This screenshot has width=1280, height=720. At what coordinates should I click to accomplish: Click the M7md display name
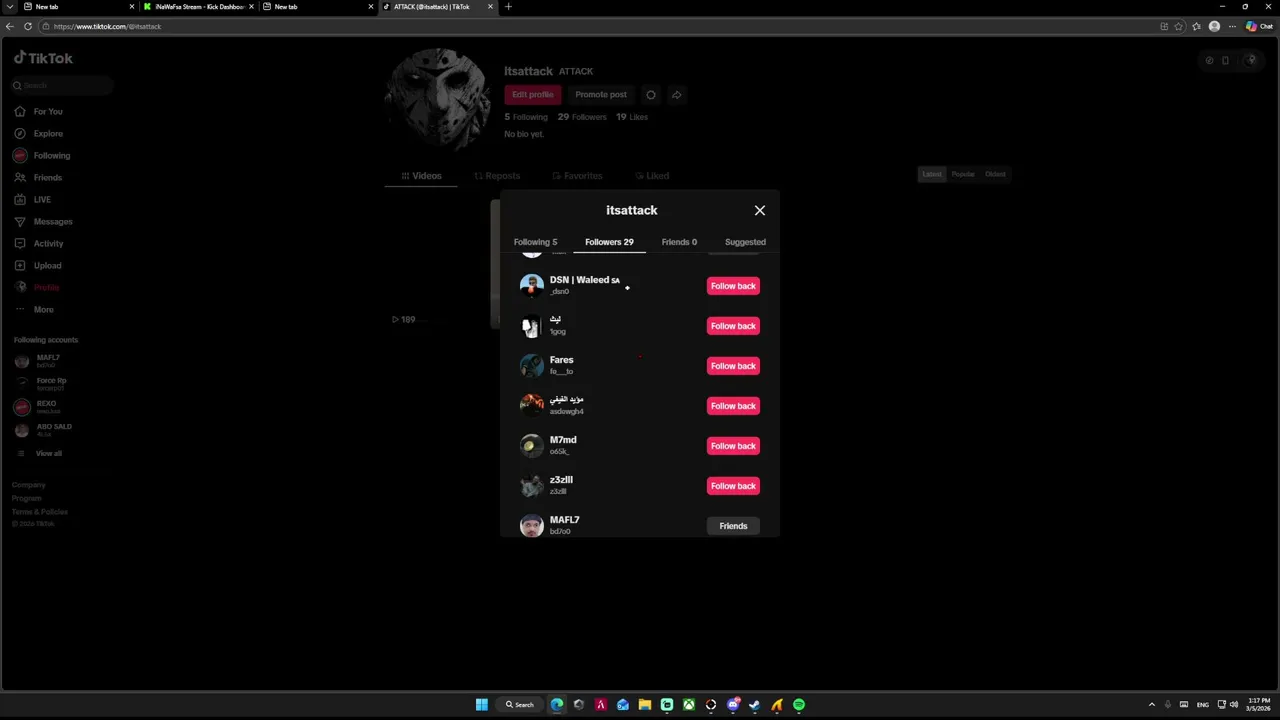pyautogui.click(x=563, y=440)
